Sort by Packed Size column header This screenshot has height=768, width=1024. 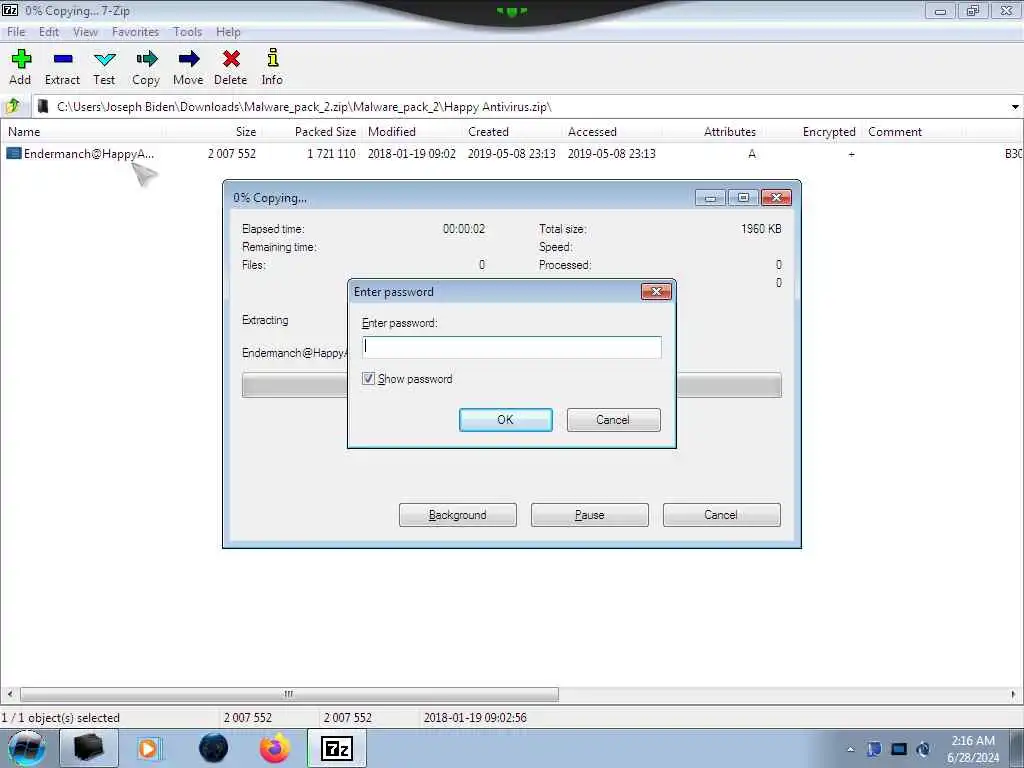click(x=325, y=132)
